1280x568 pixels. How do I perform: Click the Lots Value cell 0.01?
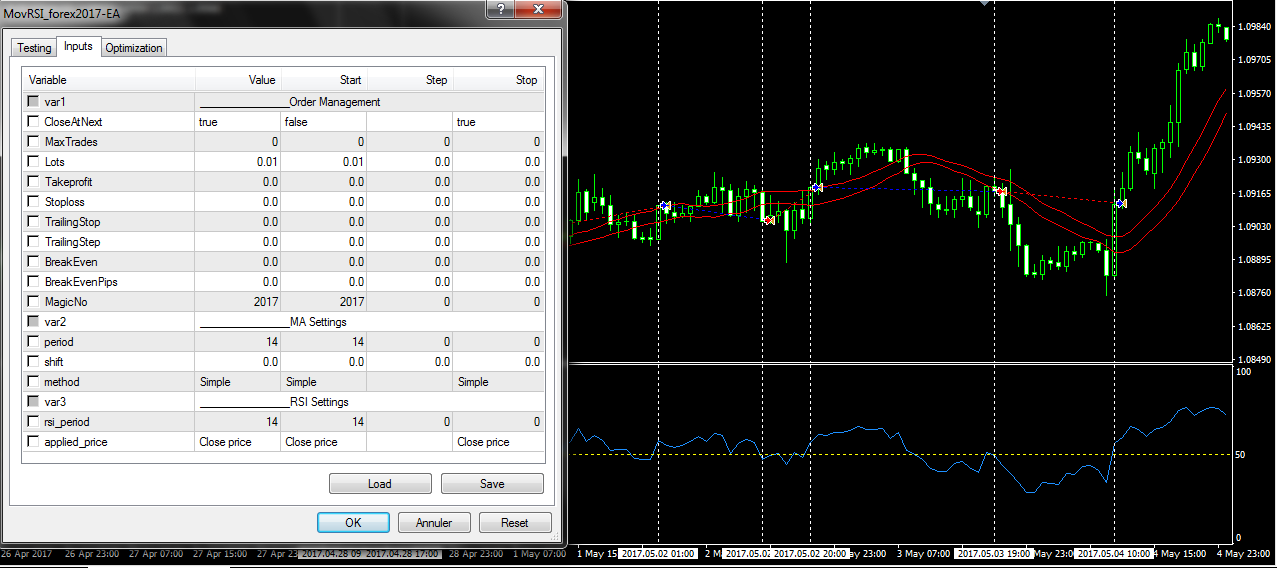238,162
